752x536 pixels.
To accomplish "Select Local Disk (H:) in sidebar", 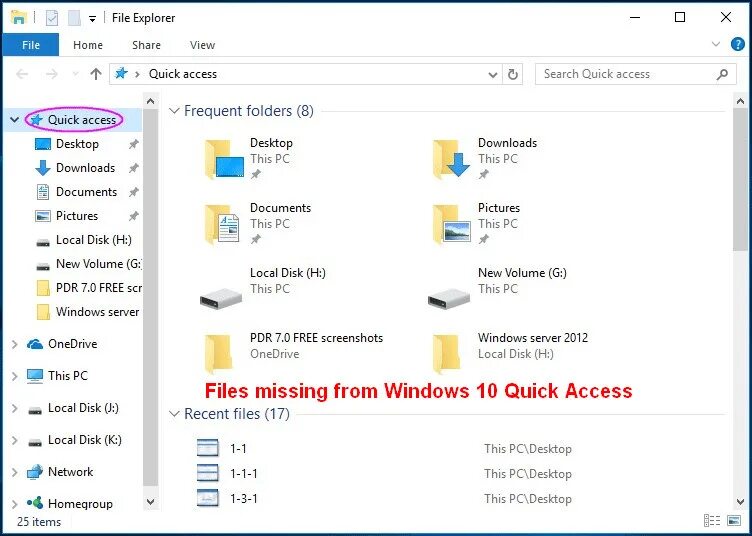I will (94, 240).
